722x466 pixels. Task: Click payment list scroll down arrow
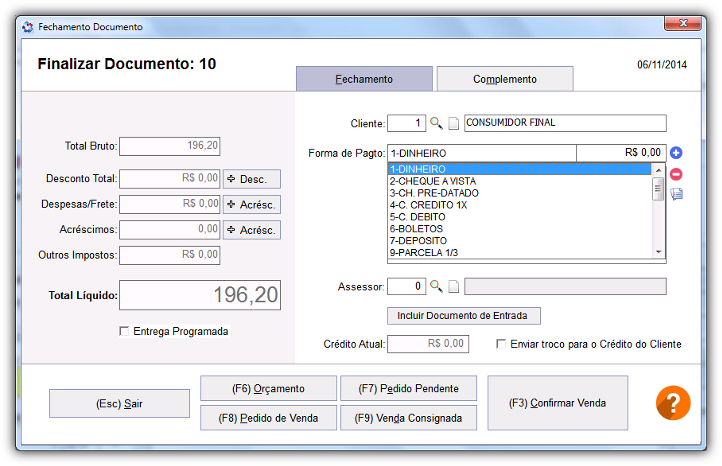658,252
